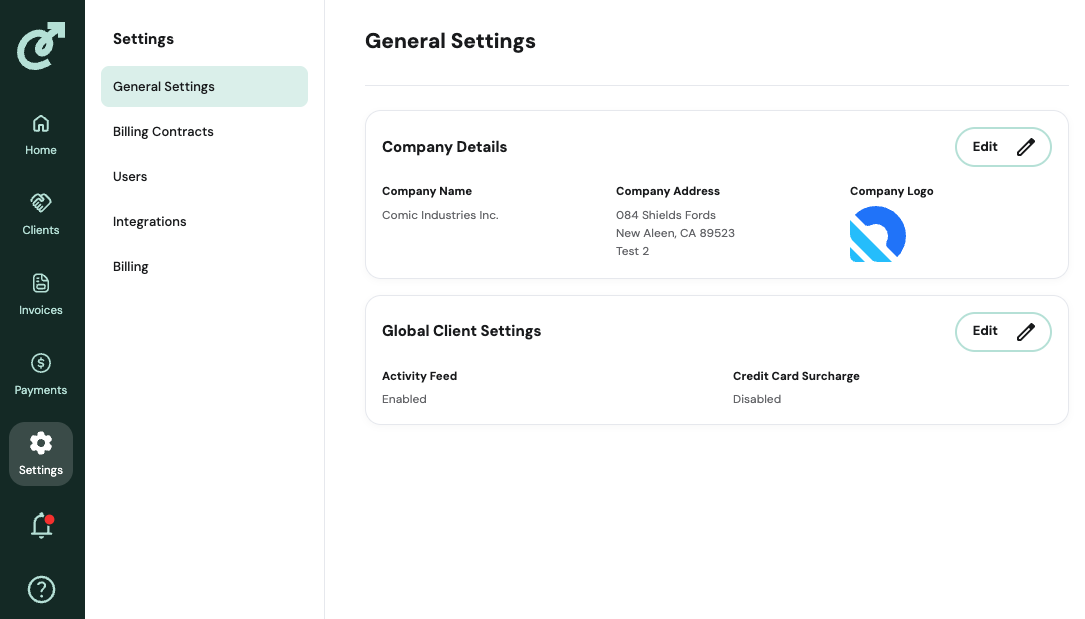
Task: Go to the Users settings page
Action: coord(130,177)
